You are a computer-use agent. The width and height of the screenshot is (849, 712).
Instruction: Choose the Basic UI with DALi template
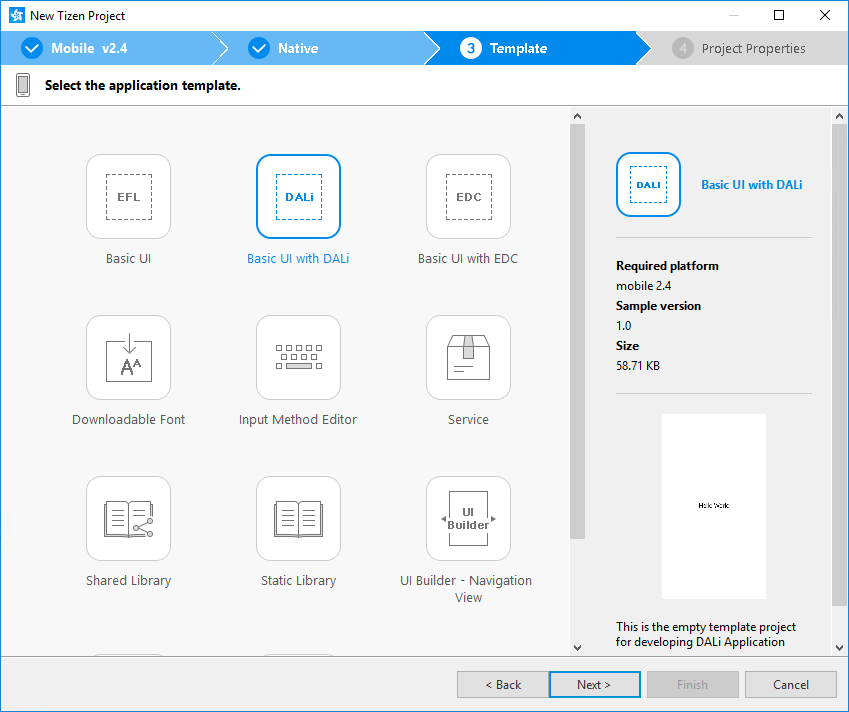pos(298,197)
